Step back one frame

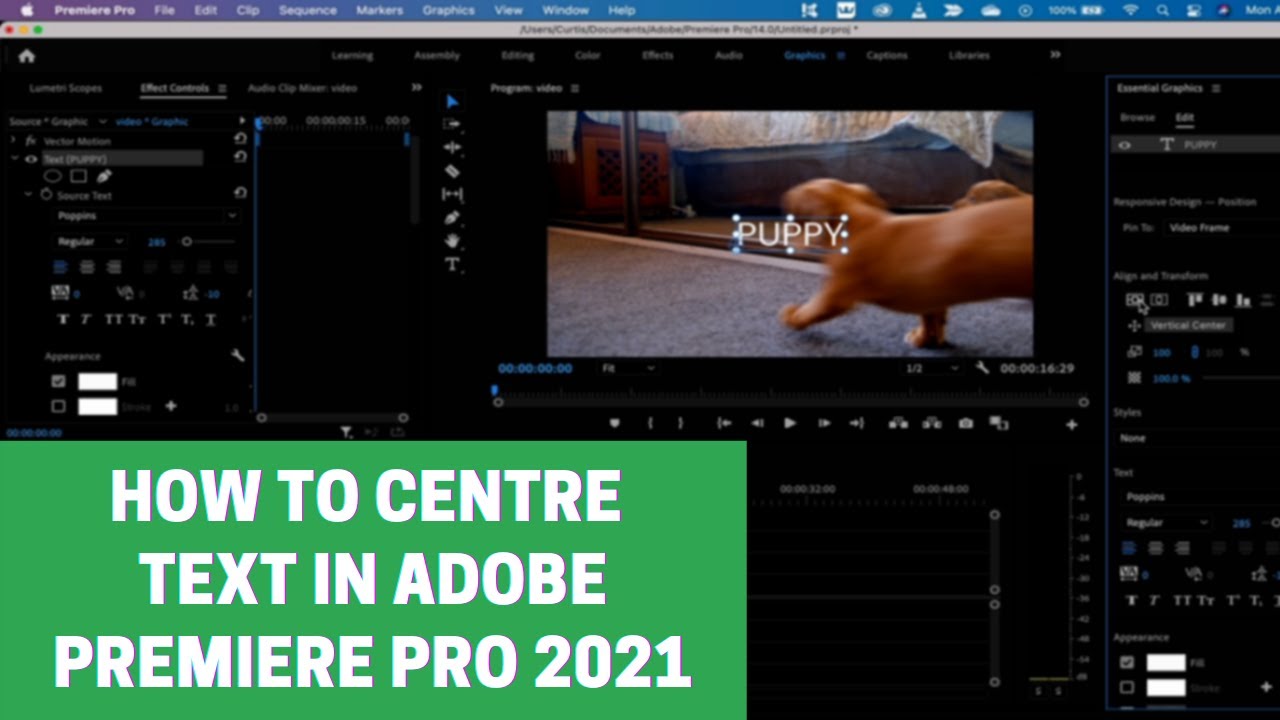click(x=757, y=423)
